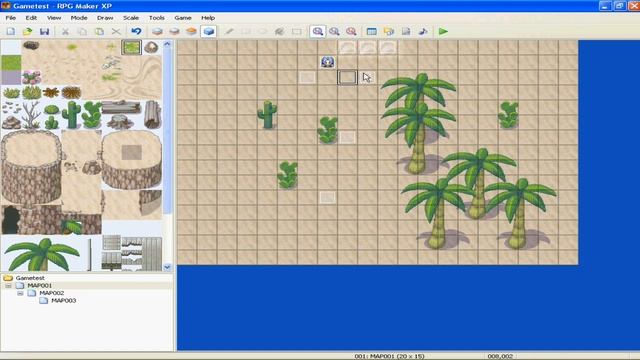Screen dimensions: 640x360
Task: Select the Pencil draw tool
Action: 229,31
